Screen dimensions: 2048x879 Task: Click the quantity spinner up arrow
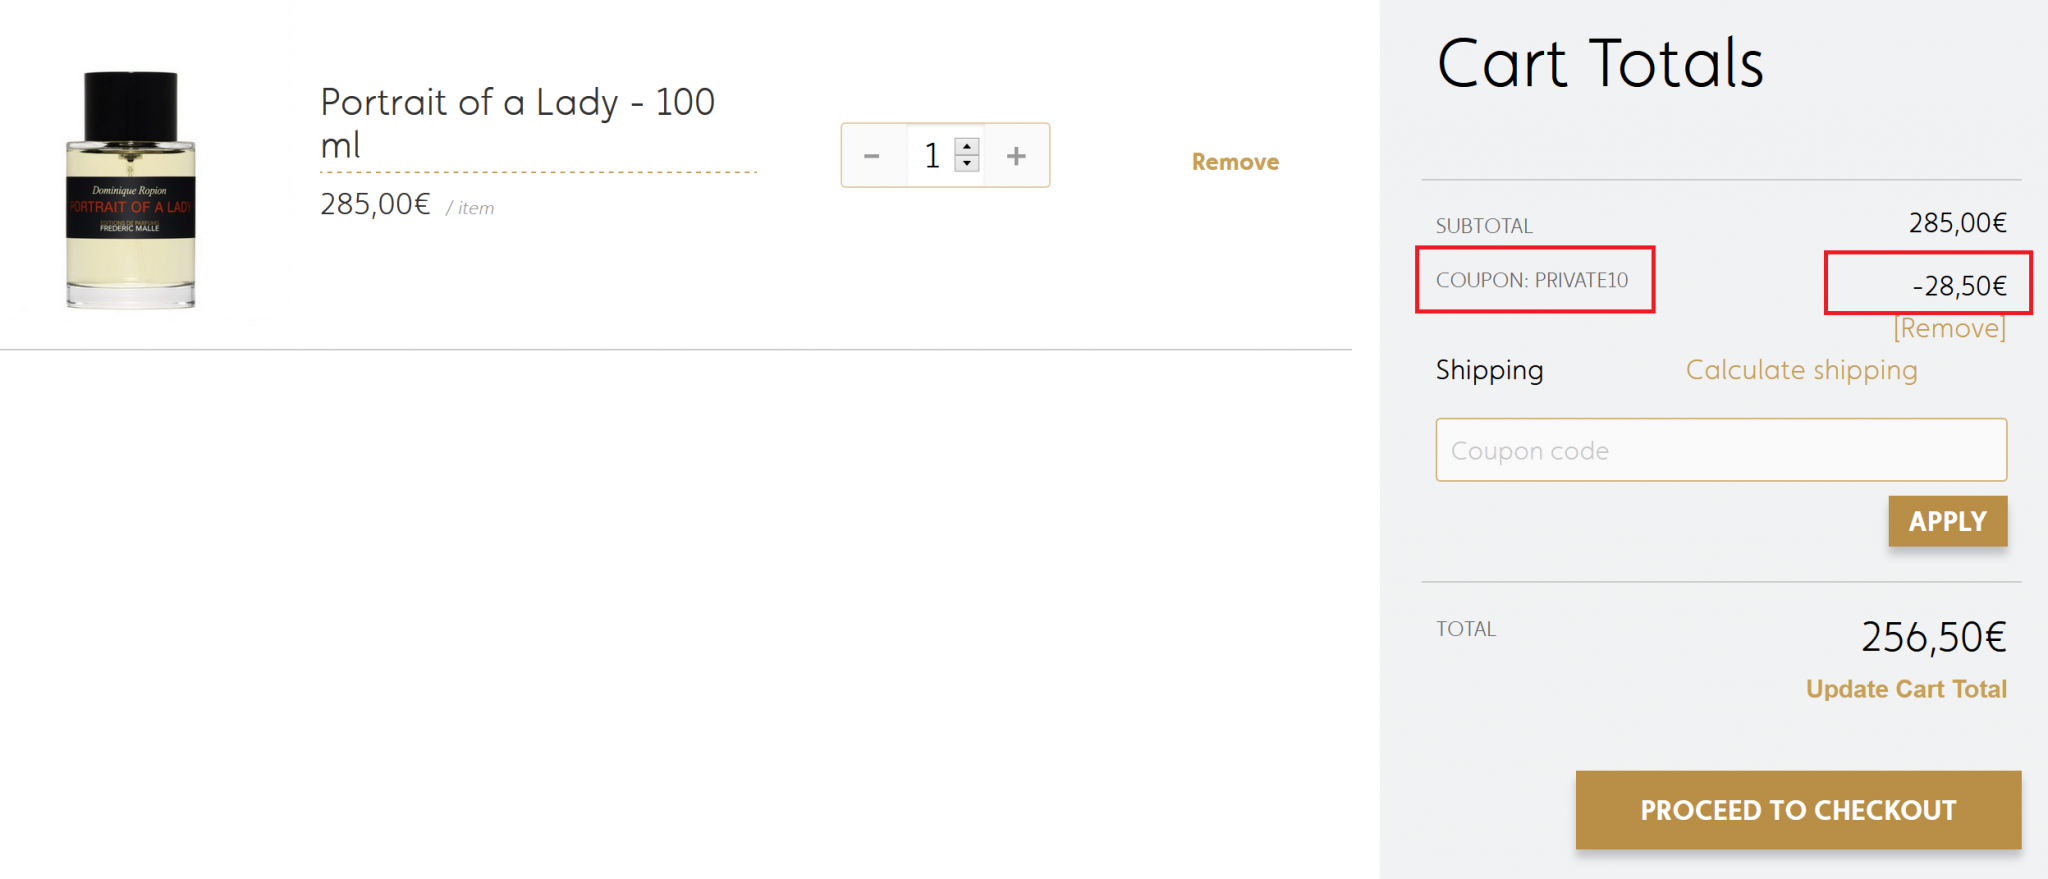click(x=967, y=147)
